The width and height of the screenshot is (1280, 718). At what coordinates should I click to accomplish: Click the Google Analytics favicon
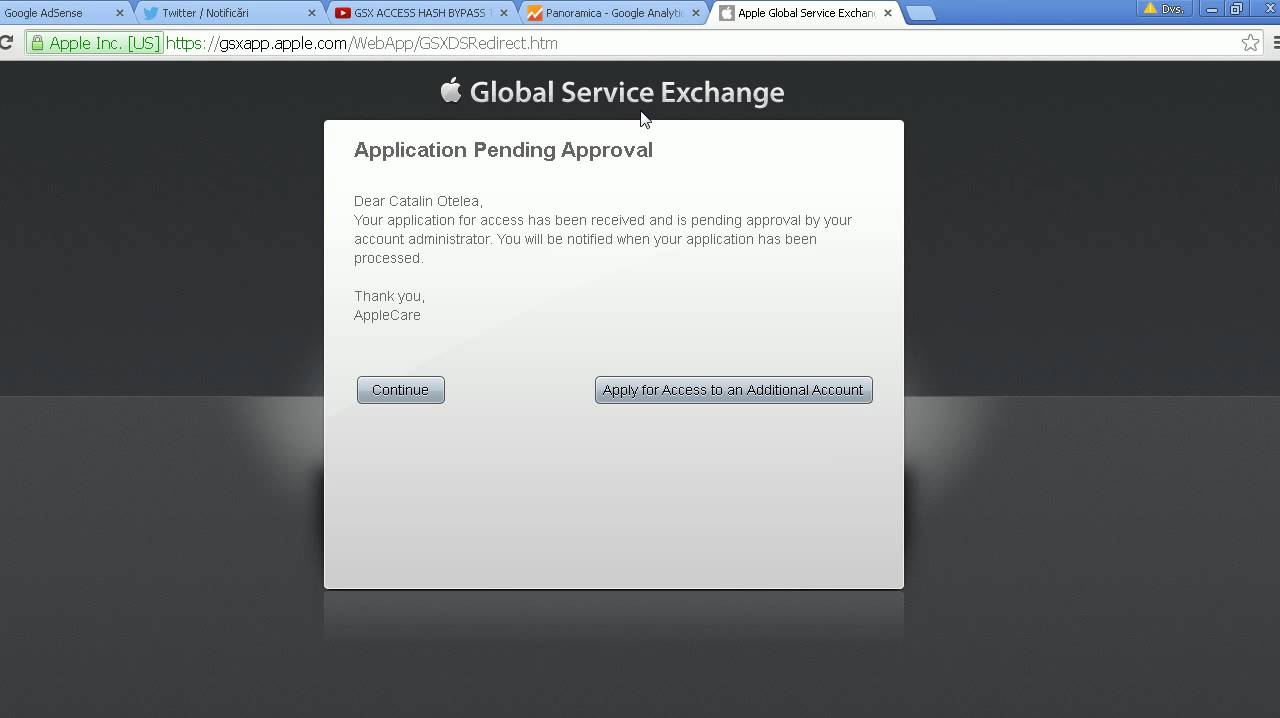(x=535, y=13)
